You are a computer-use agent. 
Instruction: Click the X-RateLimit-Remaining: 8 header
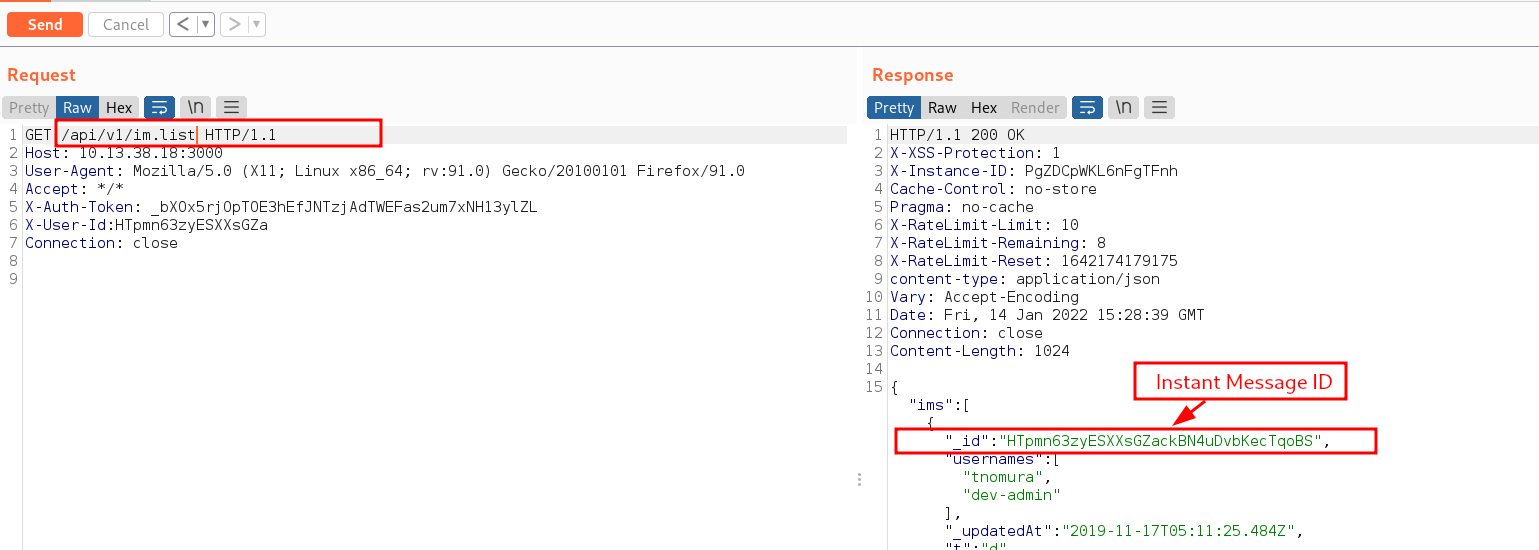[x=998, y=243]
